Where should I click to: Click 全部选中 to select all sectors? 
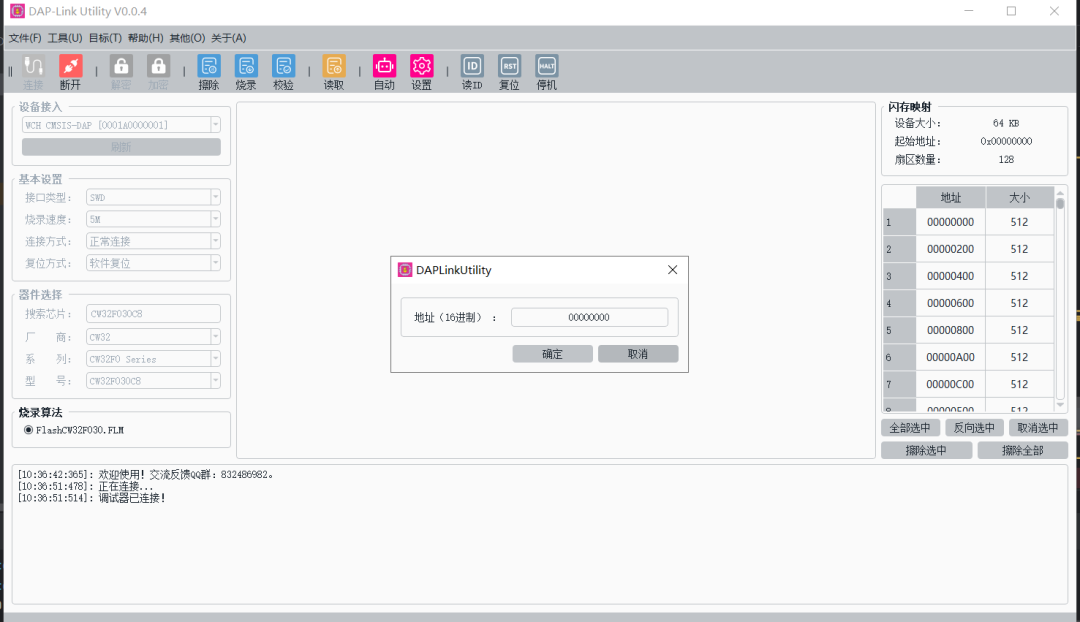(910, 427)
